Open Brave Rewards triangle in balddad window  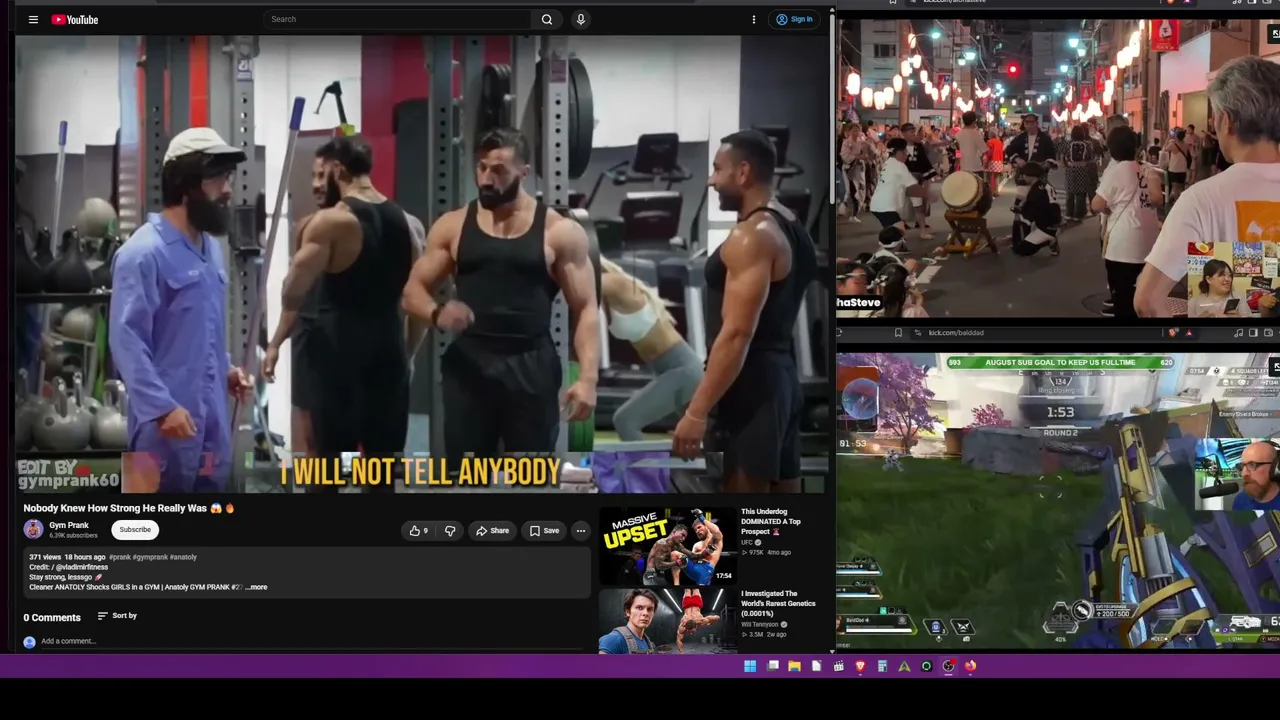click(1189, 333)
